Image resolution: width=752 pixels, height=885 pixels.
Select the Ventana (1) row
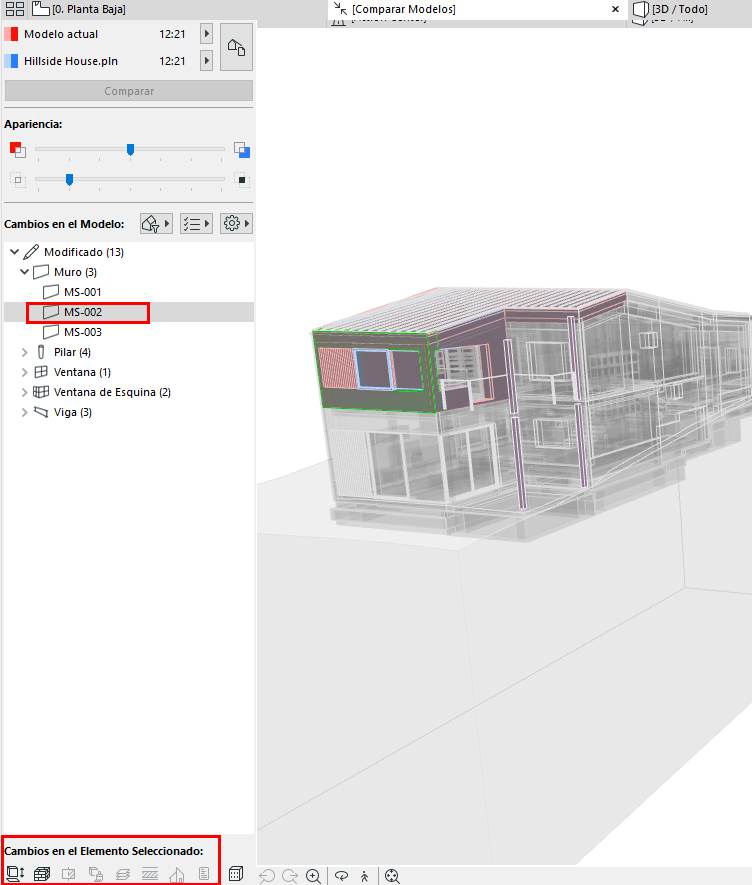(x=129, y=373)
